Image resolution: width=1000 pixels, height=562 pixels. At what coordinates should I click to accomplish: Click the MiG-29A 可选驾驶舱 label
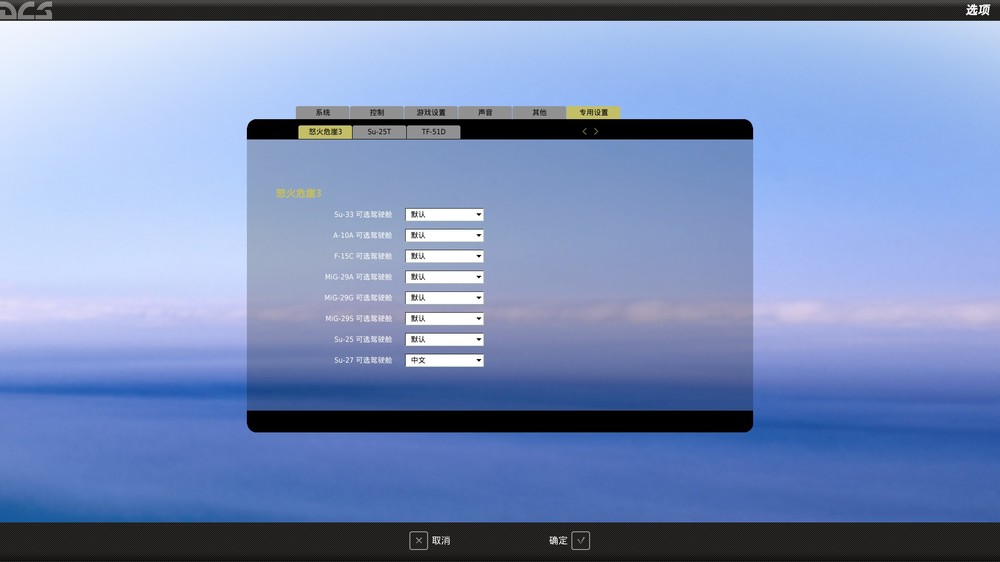(358, 277)
